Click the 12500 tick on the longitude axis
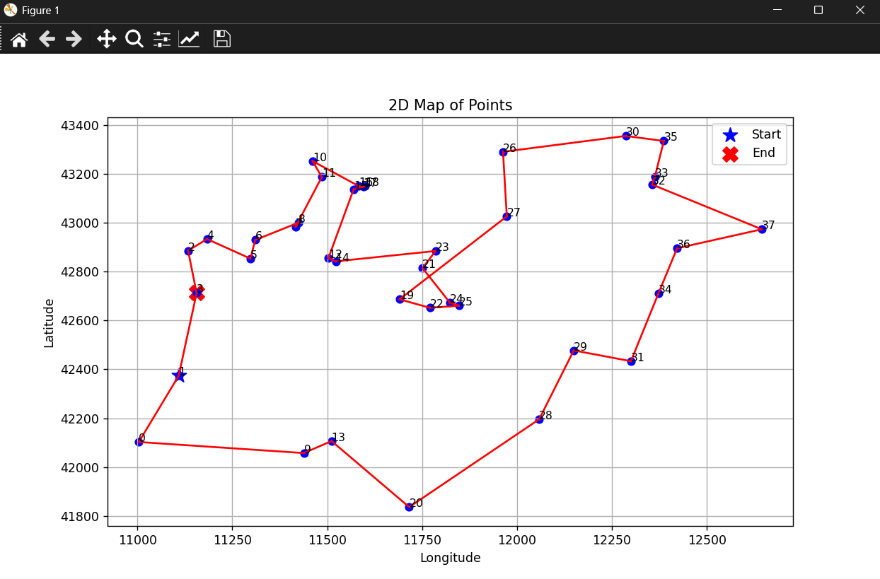 tap(707, 540)
